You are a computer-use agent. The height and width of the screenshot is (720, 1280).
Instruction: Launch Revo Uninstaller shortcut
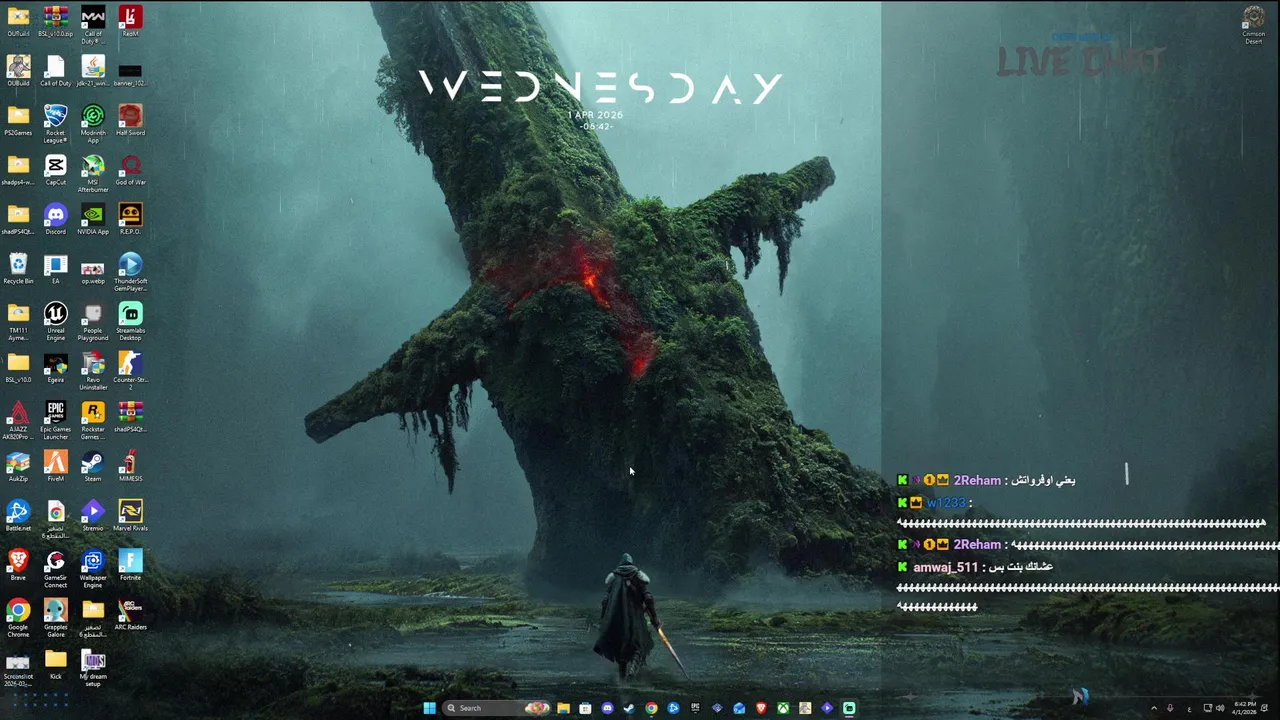(x=93, y=370)
